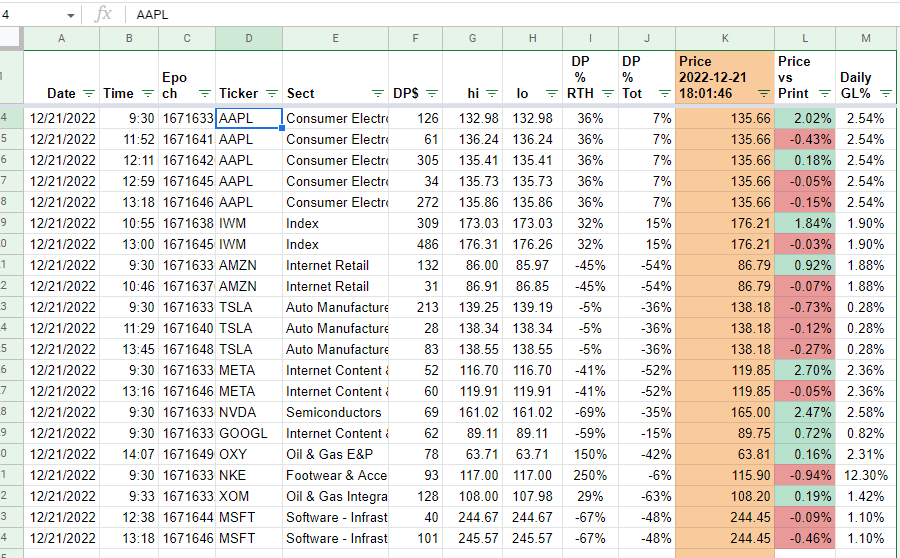
Task: Select column K header
Action: [x=725, y=38]
